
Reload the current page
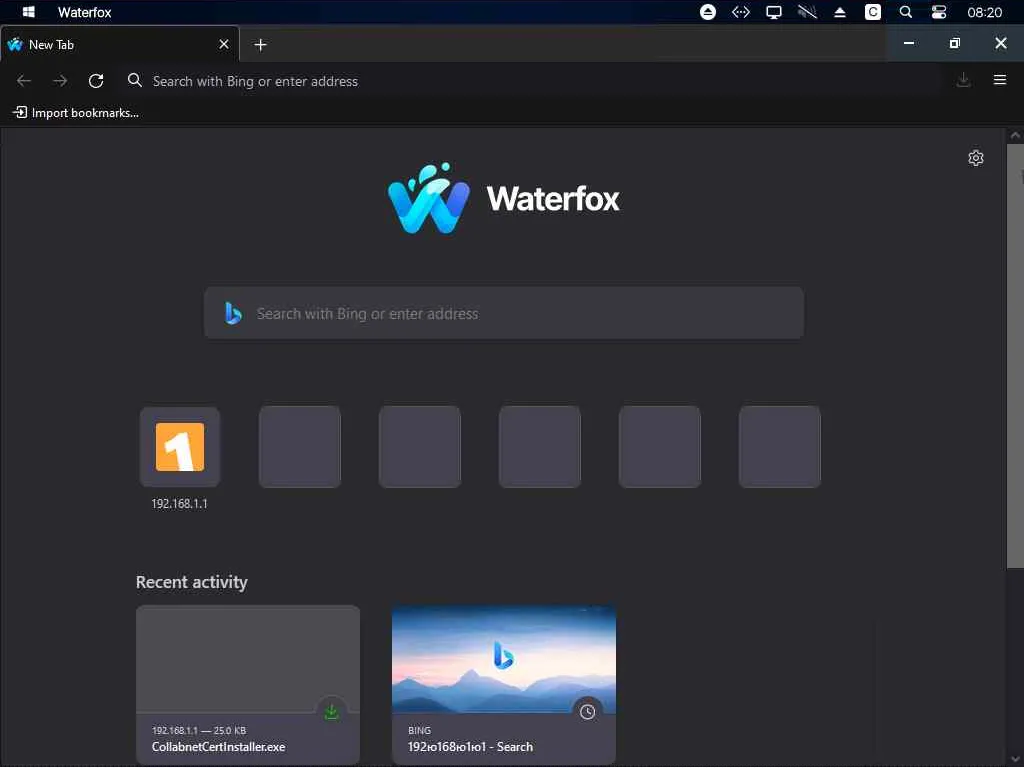tap(96, 81)
